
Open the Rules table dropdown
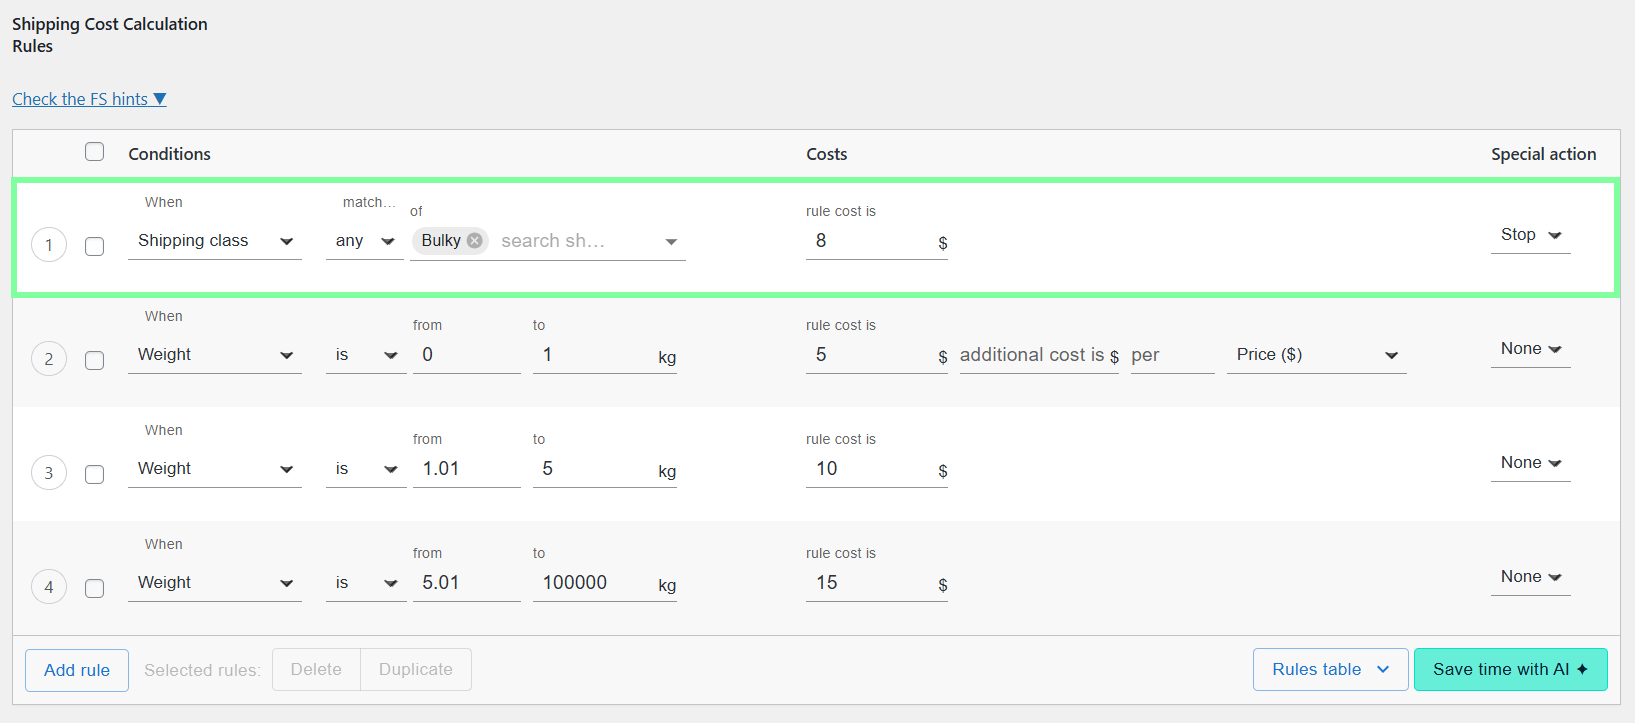[1330, 670]
